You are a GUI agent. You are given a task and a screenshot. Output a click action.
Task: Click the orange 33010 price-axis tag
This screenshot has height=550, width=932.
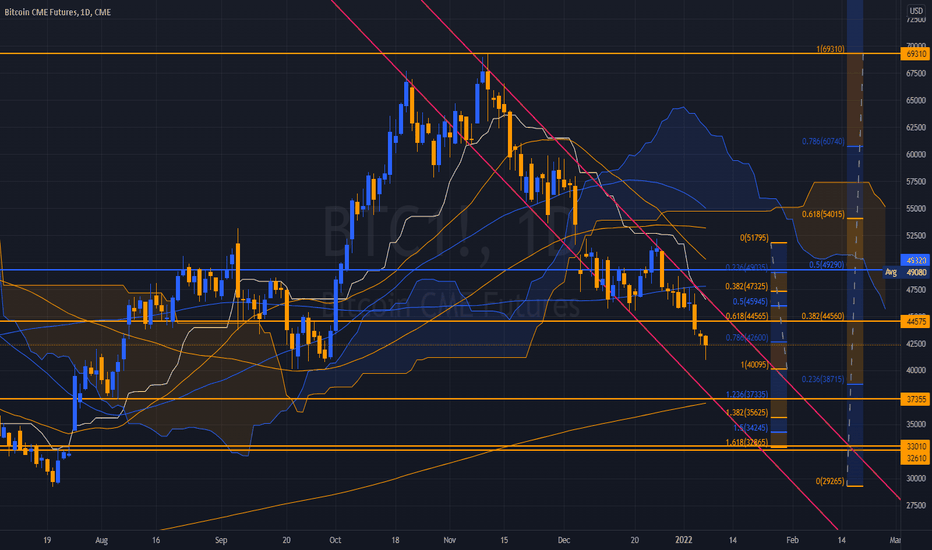[x=915, y=446]
